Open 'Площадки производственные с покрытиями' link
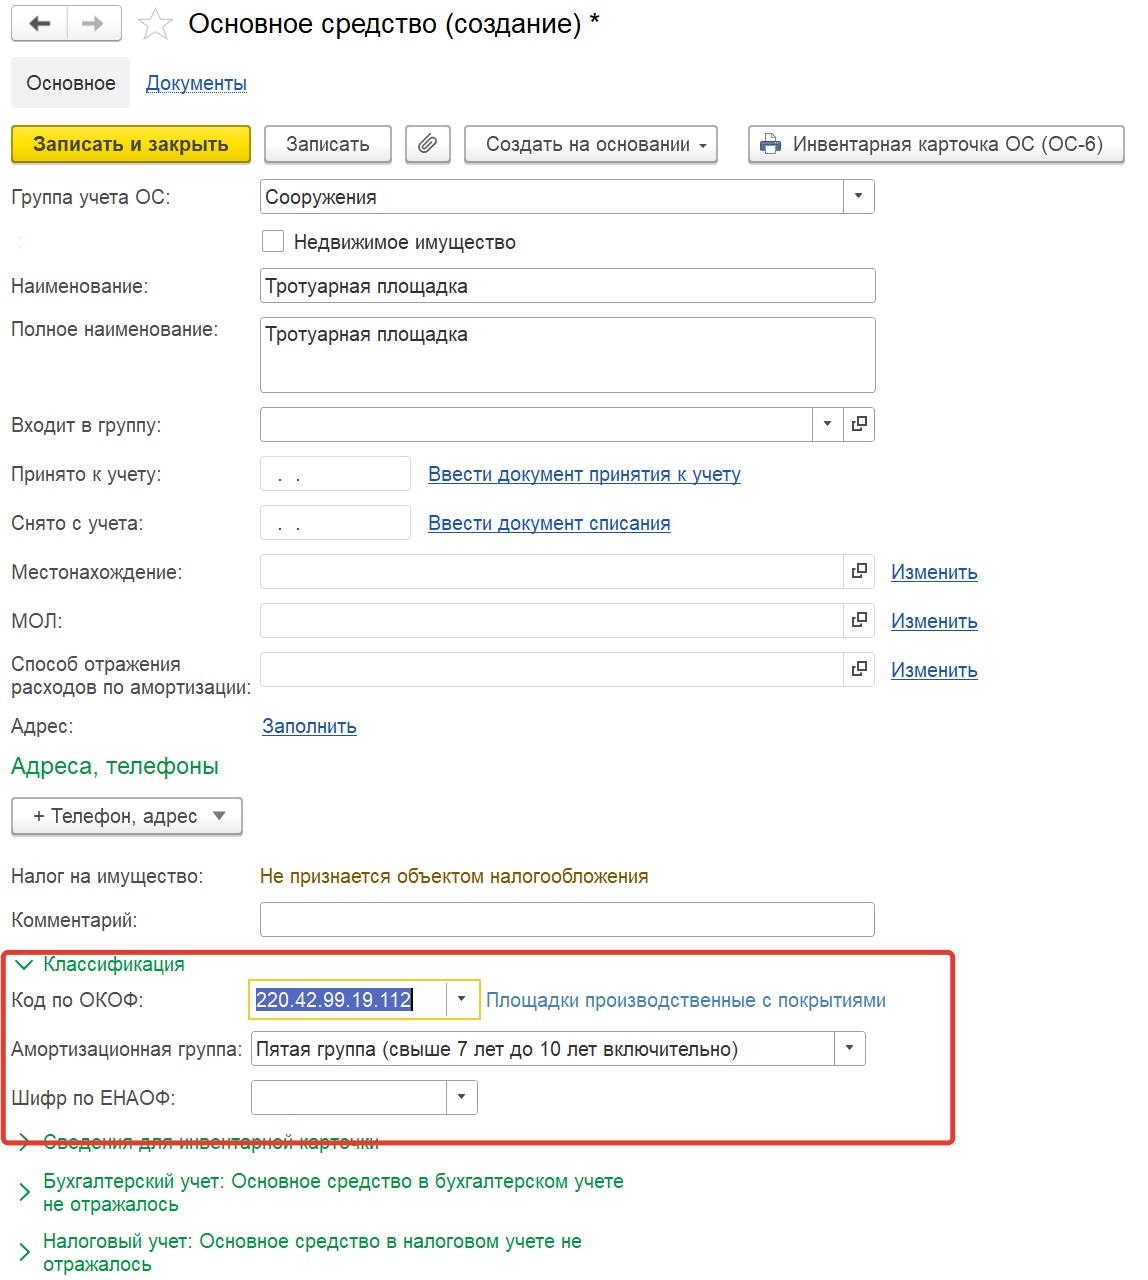 coord(686,1000)
